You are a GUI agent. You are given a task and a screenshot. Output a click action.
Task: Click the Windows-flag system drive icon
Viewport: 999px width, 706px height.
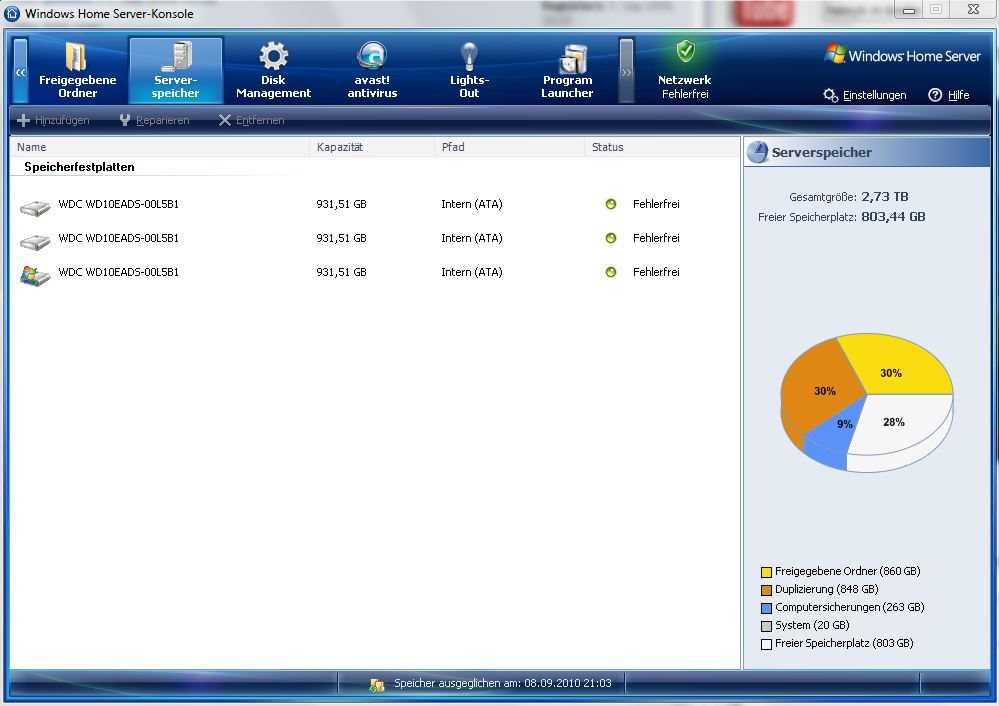pyautogui.click(x=35, y=275)
